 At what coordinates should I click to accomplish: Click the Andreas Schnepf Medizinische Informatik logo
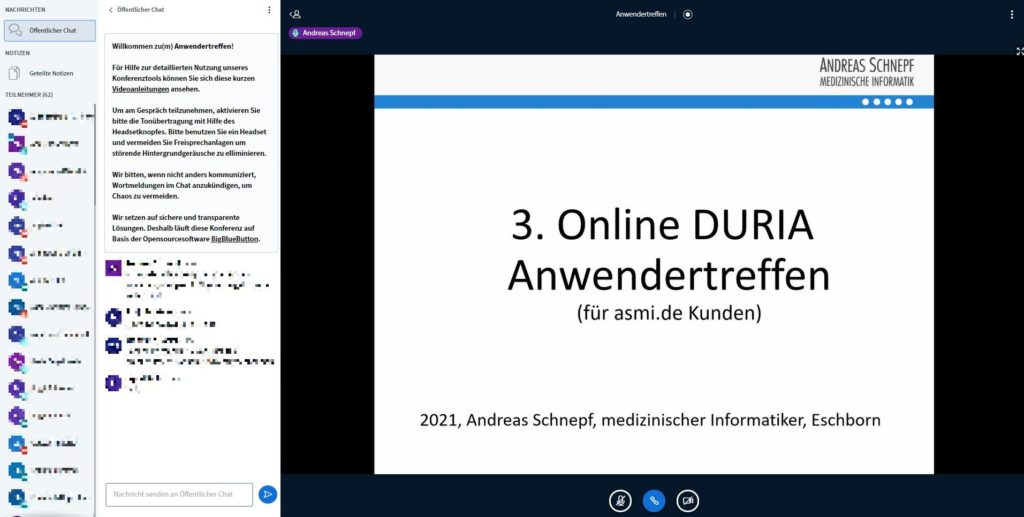867,72
